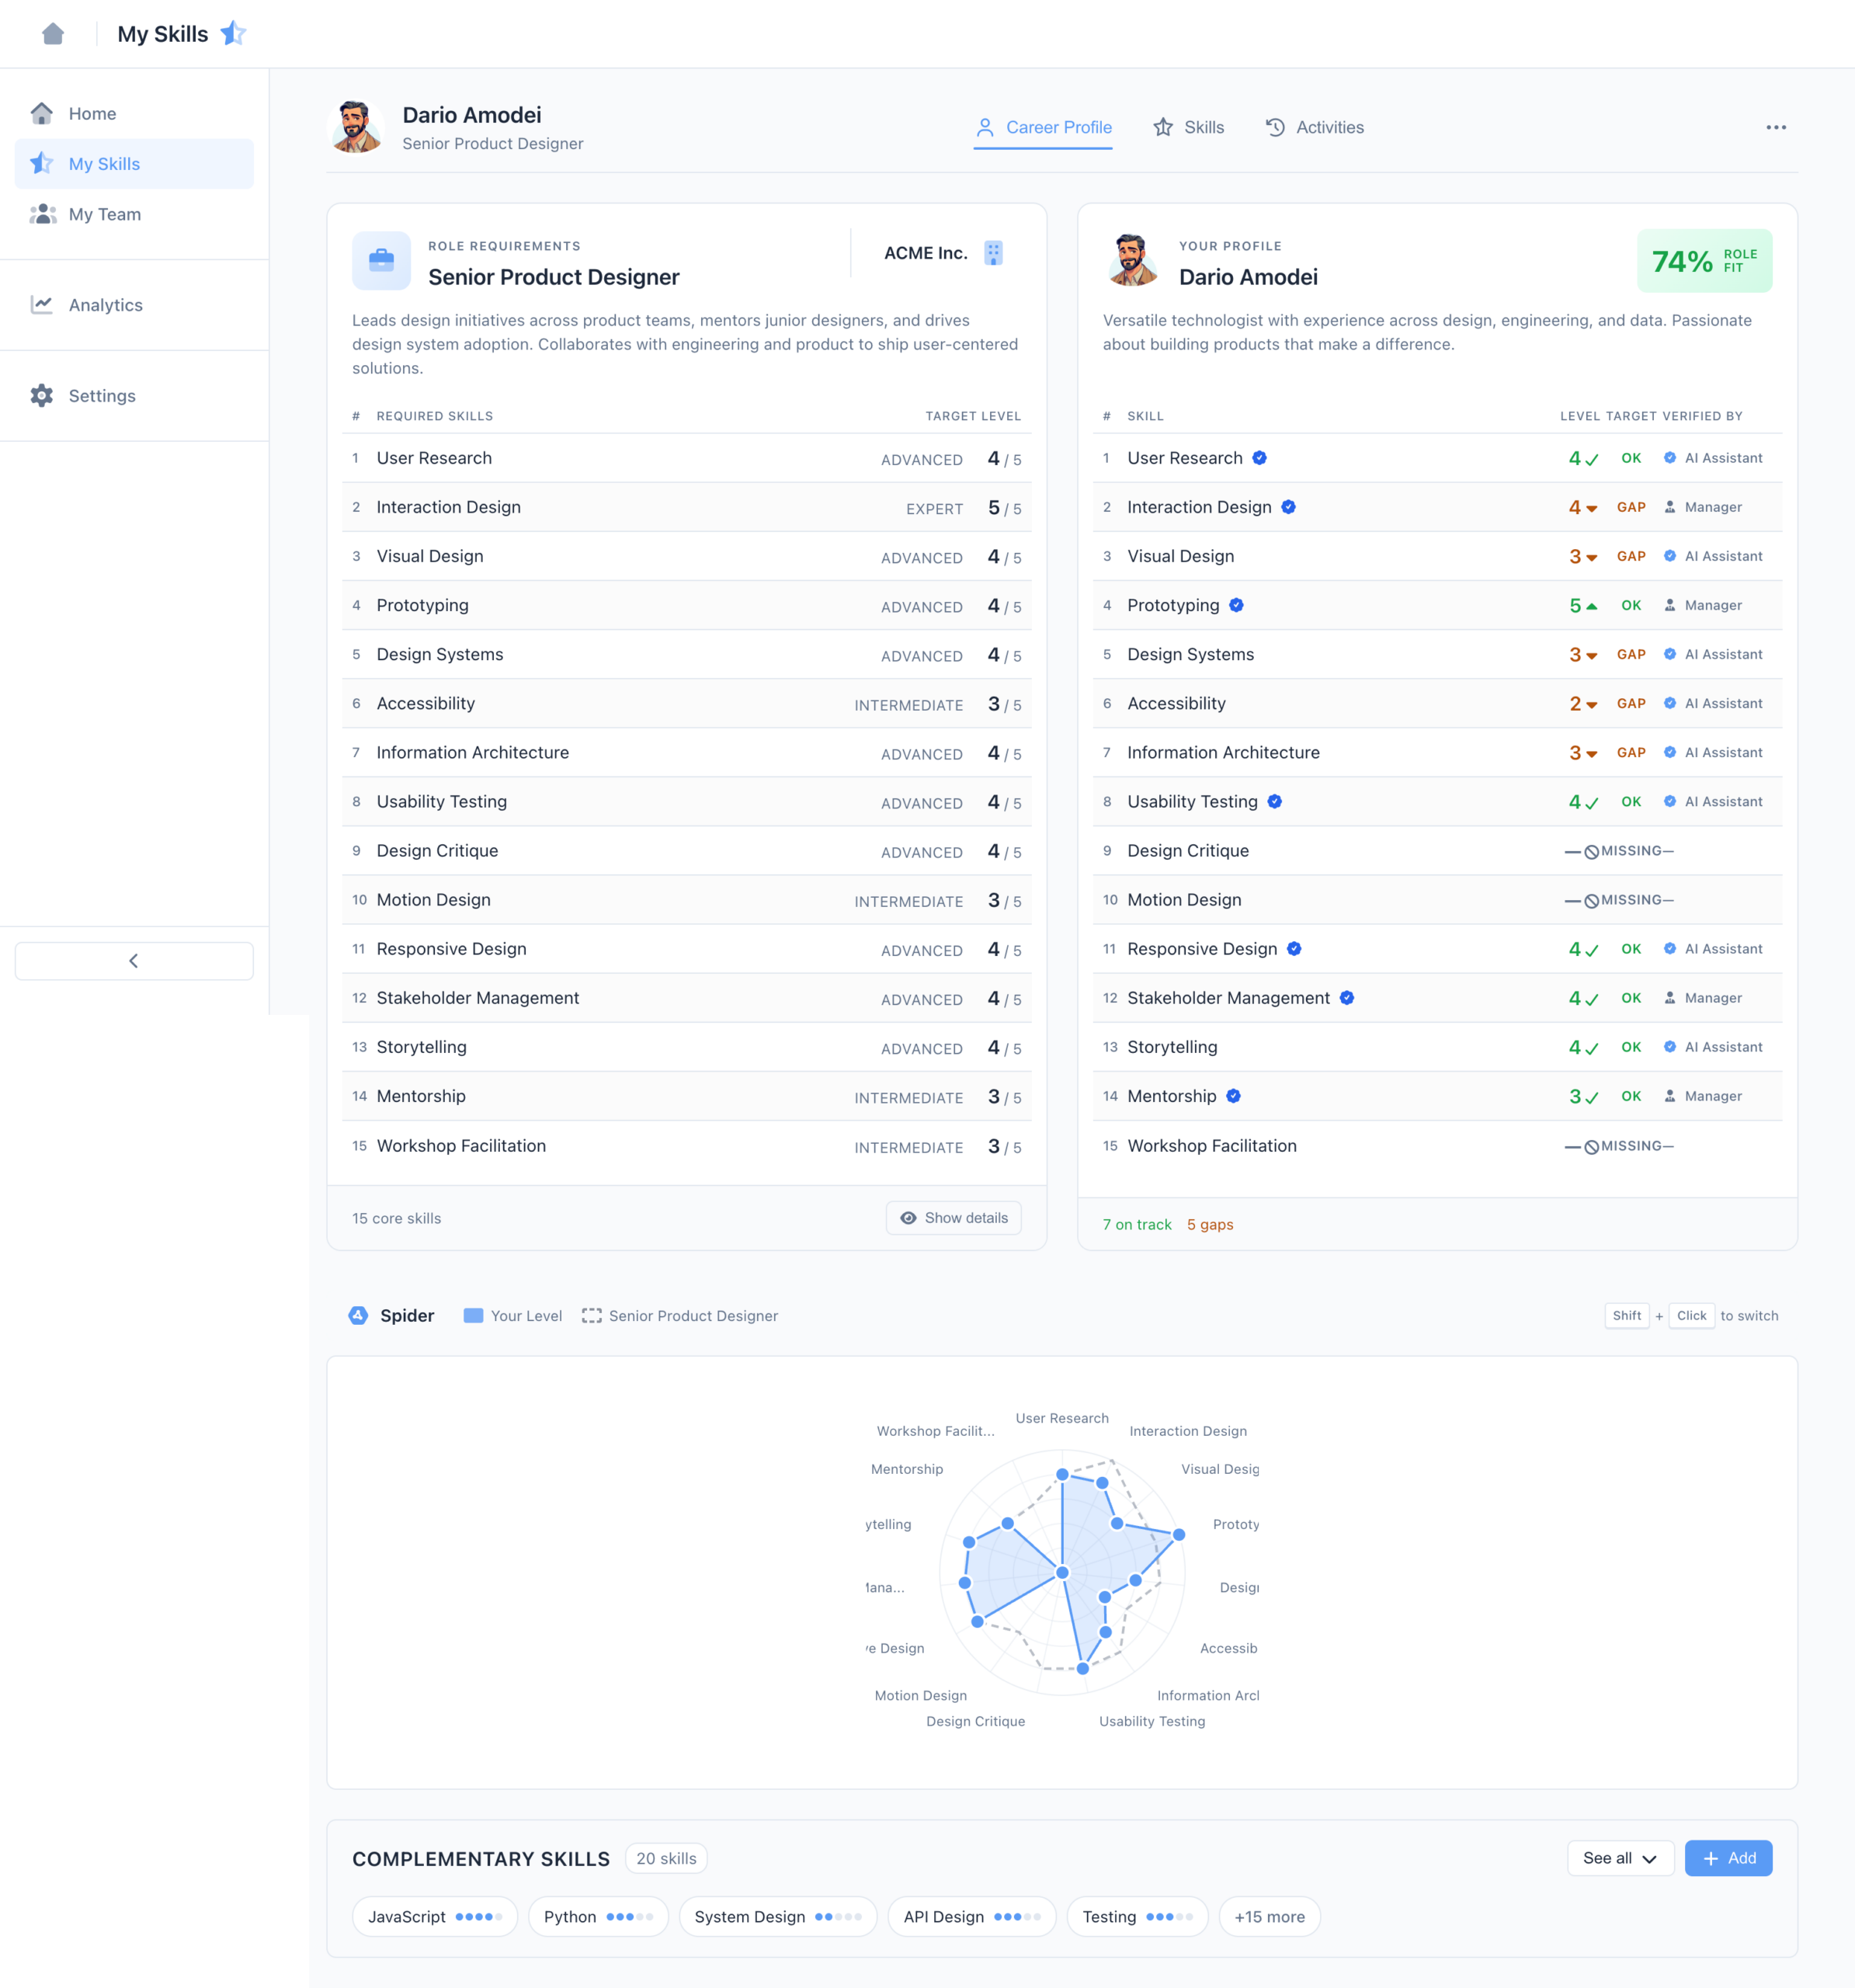The image size is (1855, 1988).
Task: Click the Analytics chart icon
Action: (42, 305)
